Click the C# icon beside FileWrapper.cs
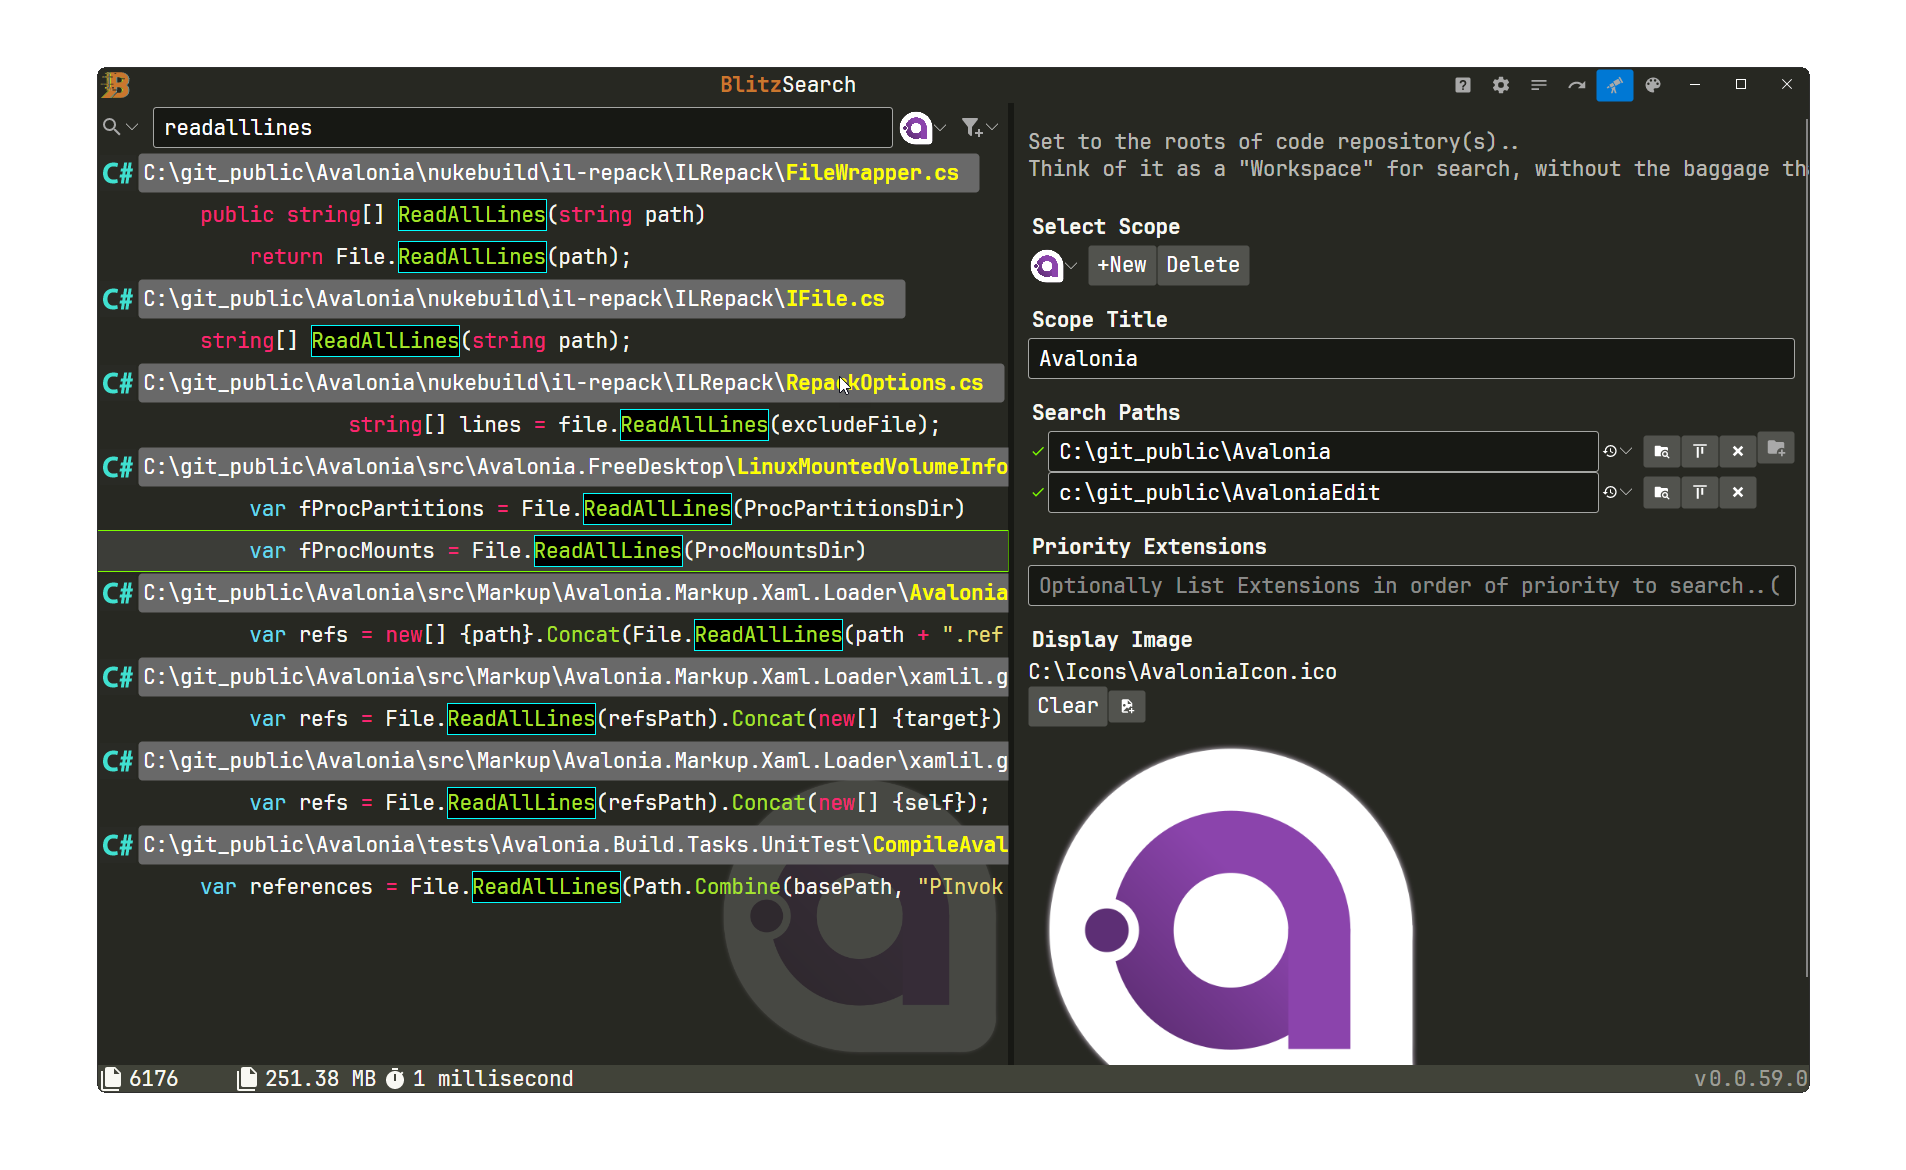The height and width of the screenshot is (1170, 1906). [x=118, y=173]
